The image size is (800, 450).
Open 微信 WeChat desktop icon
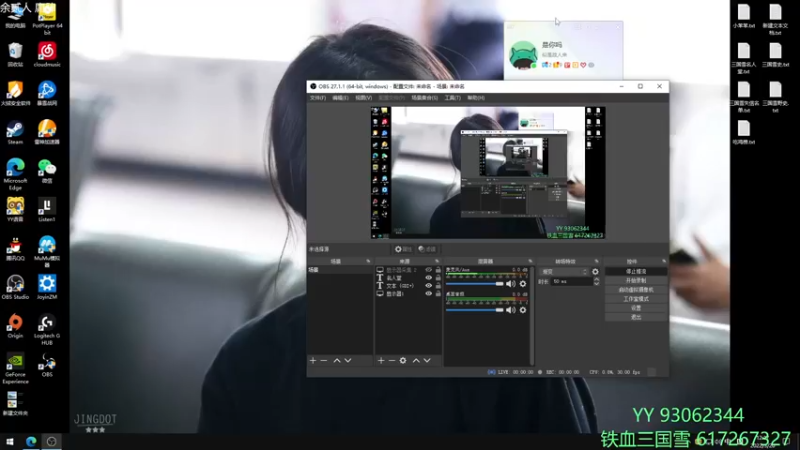tap(47, 172)
